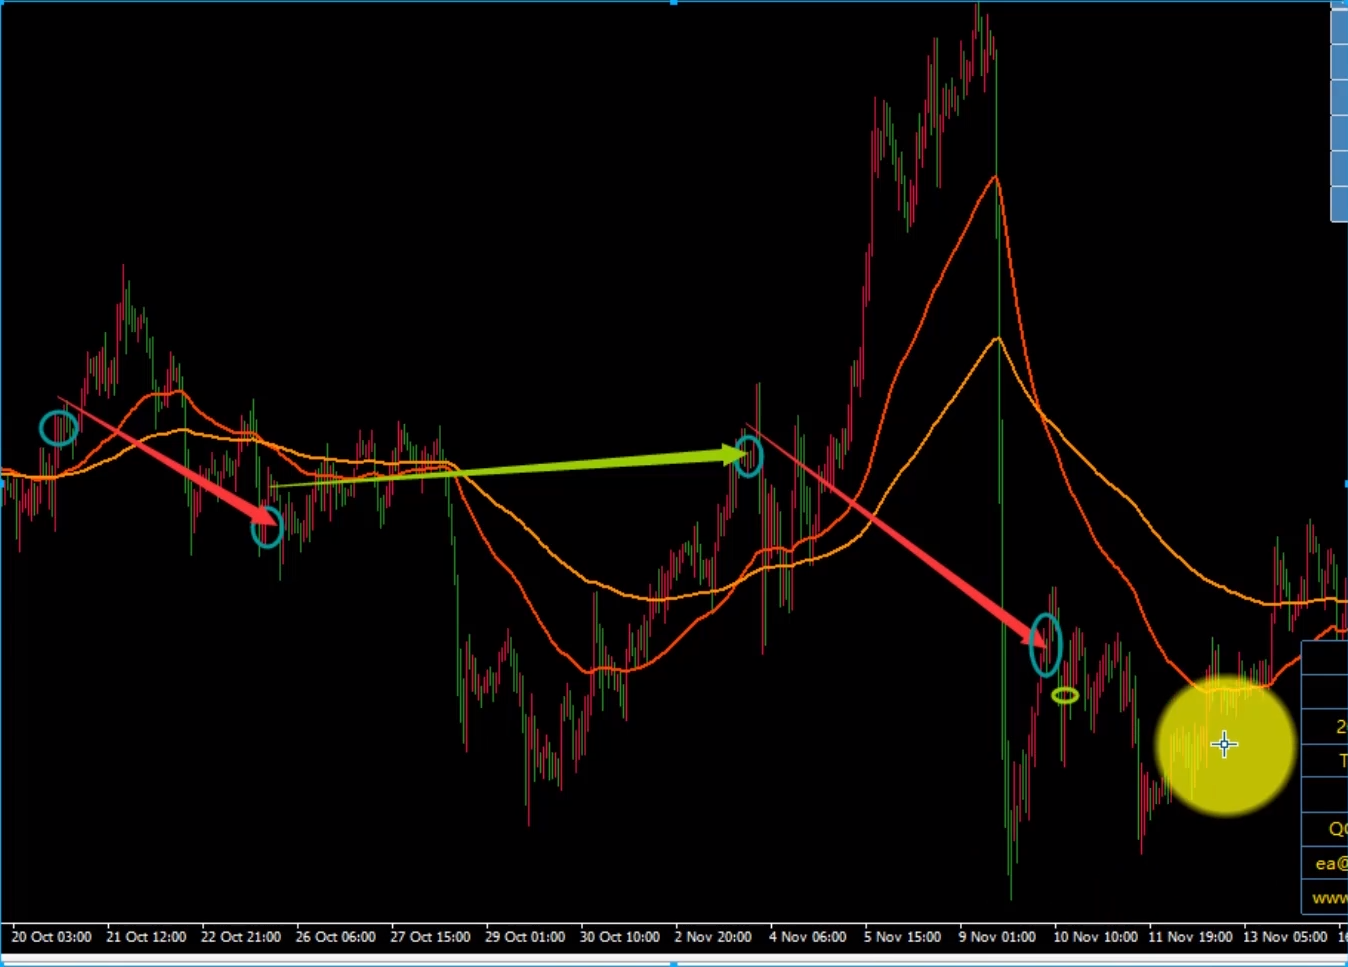The image size is (1348, 967).
Task: Click the small yellow-green ellipse marker
Action: [x=1065, y=695]
